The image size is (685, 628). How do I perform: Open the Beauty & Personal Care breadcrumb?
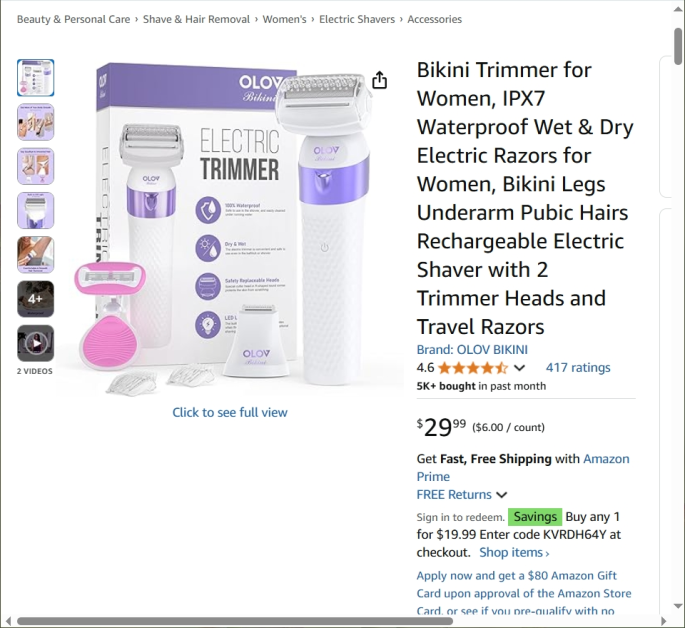[73, 19]
